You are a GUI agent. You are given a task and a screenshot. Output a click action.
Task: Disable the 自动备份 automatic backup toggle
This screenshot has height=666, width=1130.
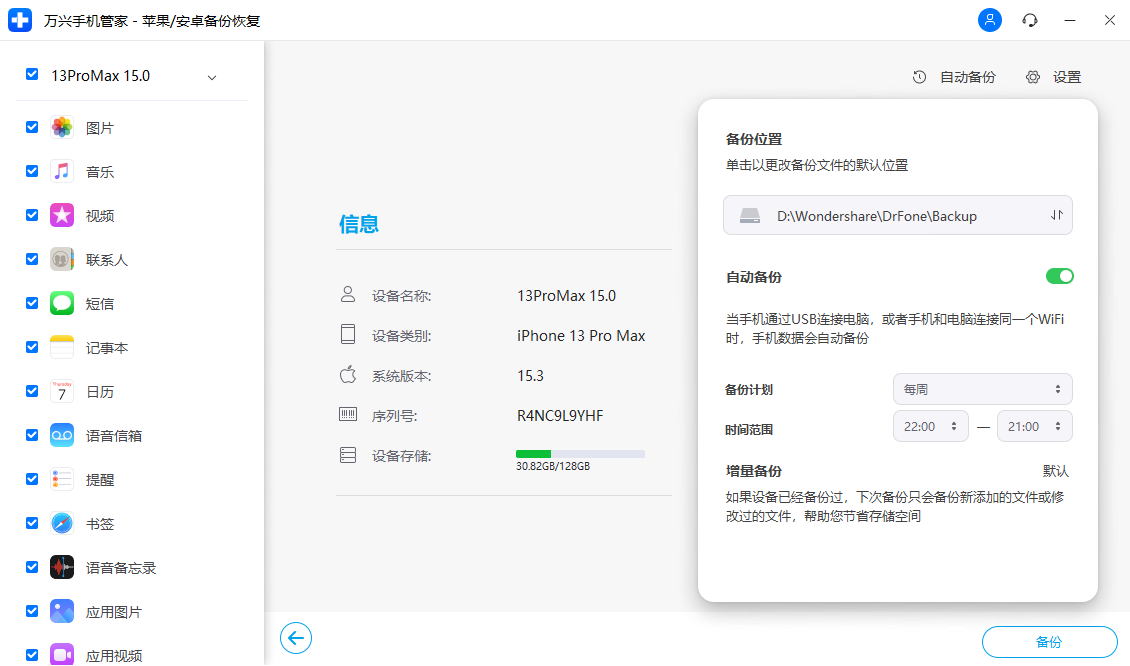(x=1059, y=276)
